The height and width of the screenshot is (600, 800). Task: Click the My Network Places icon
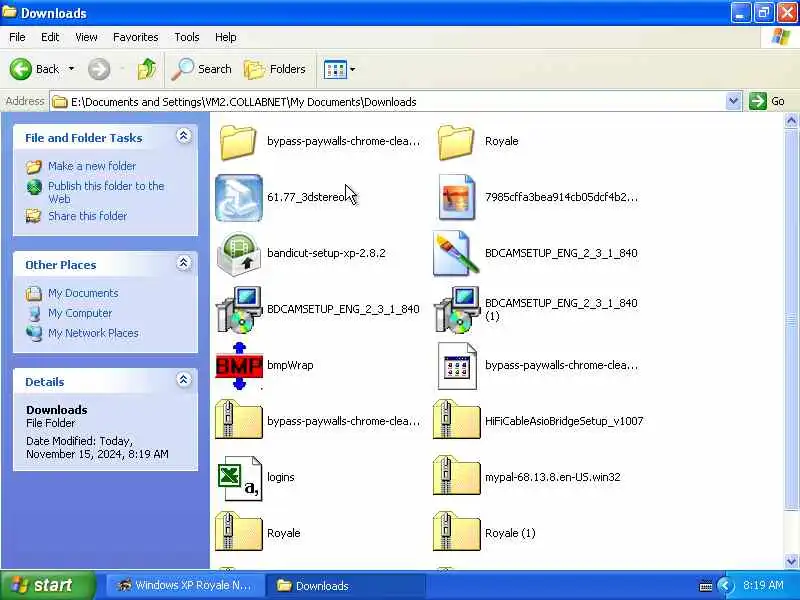pos(34,333)
